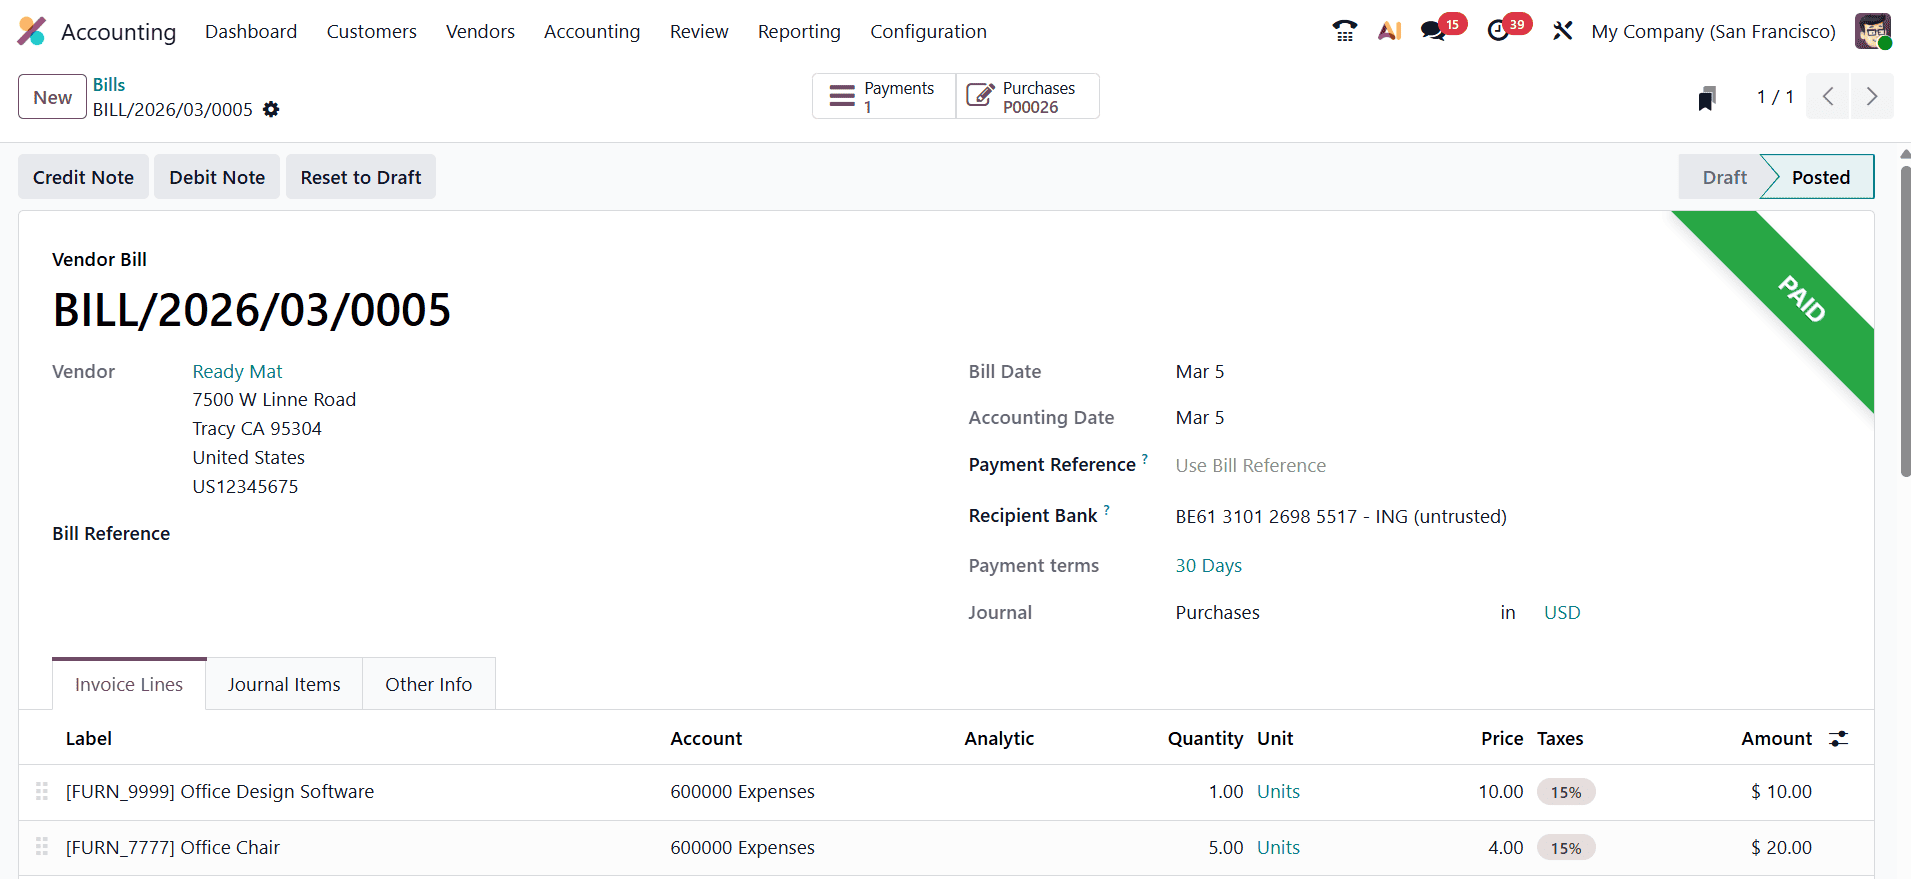Grab handle of Office Design Software line

click(x=42, y=791)
